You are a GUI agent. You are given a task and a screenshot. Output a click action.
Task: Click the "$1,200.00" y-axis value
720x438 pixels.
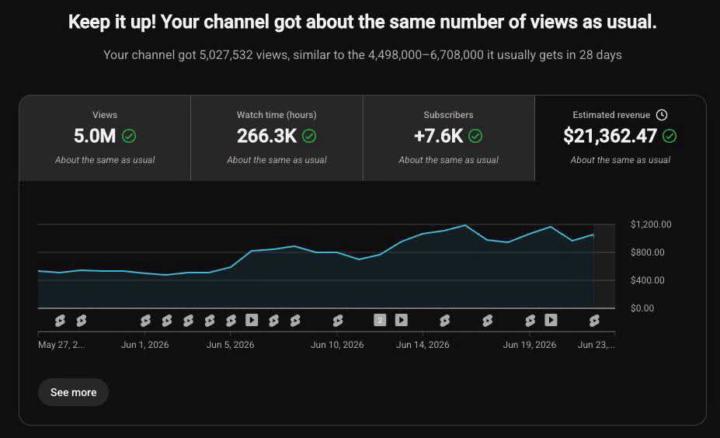pos(651,225)
